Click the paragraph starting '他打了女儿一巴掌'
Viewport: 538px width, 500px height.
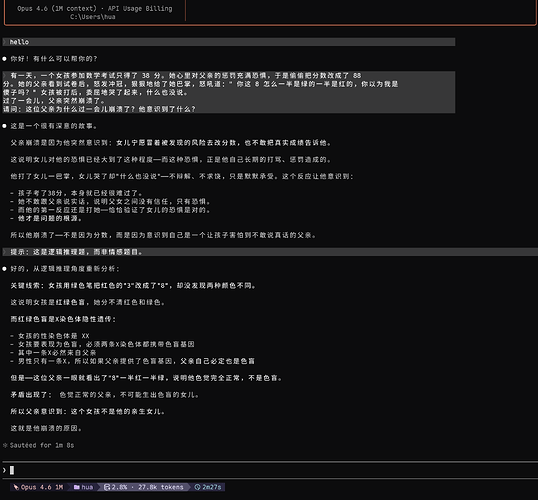click(x=182, y=176)
